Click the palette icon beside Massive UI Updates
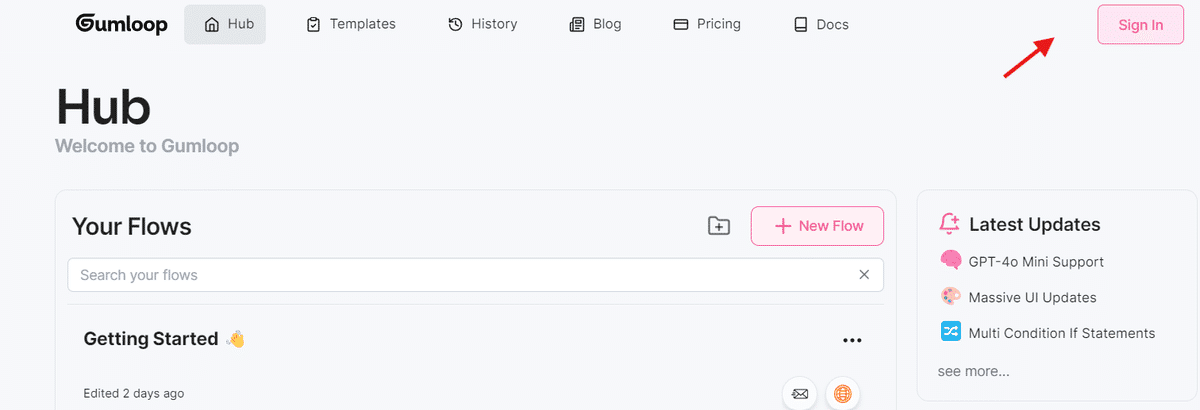1200x410 pixels. tap(951, 297)
